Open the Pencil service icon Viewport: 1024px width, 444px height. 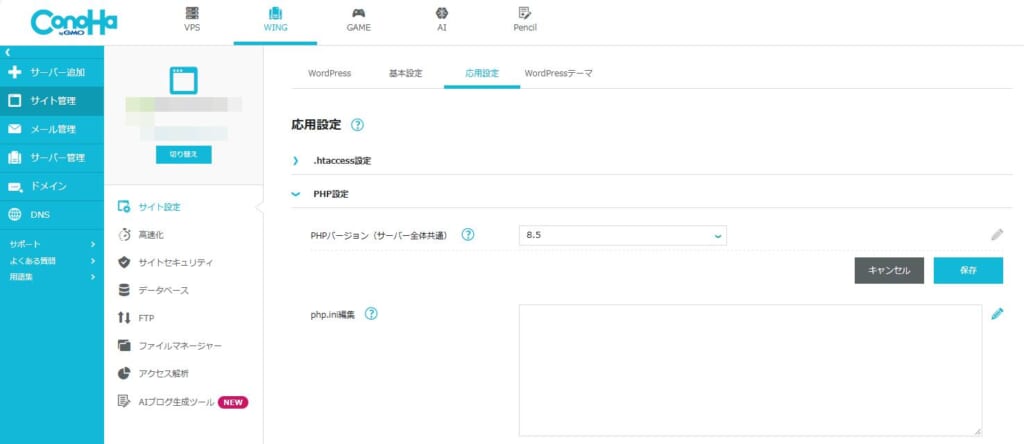pyautogui.click(x=524, y=12)
